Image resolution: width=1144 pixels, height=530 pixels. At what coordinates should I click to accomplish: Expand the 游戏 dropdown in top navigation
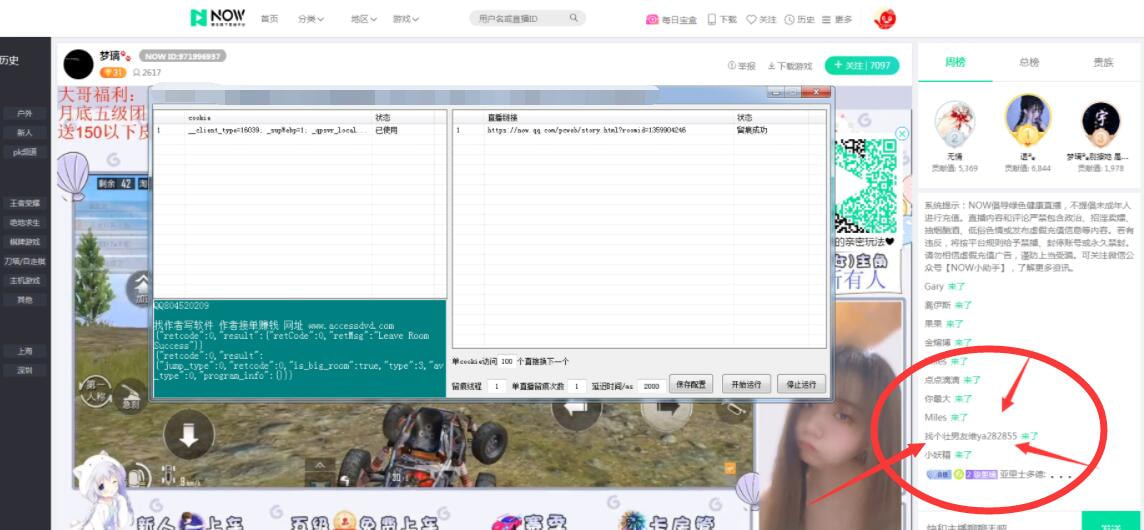pos(406,20)
